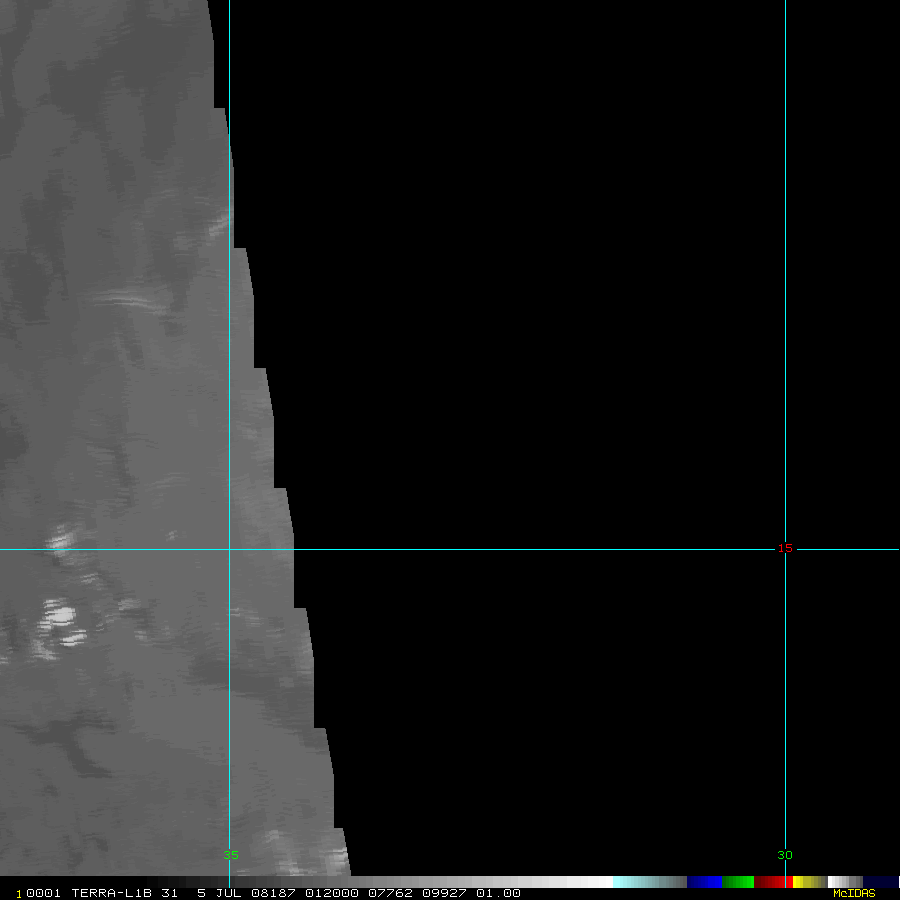Viewport: 900px width, 900px height.
Task: Click intersection of 15 latitude and 35 longitude lines
Action: pyautogui.click(x=229, y=549)
